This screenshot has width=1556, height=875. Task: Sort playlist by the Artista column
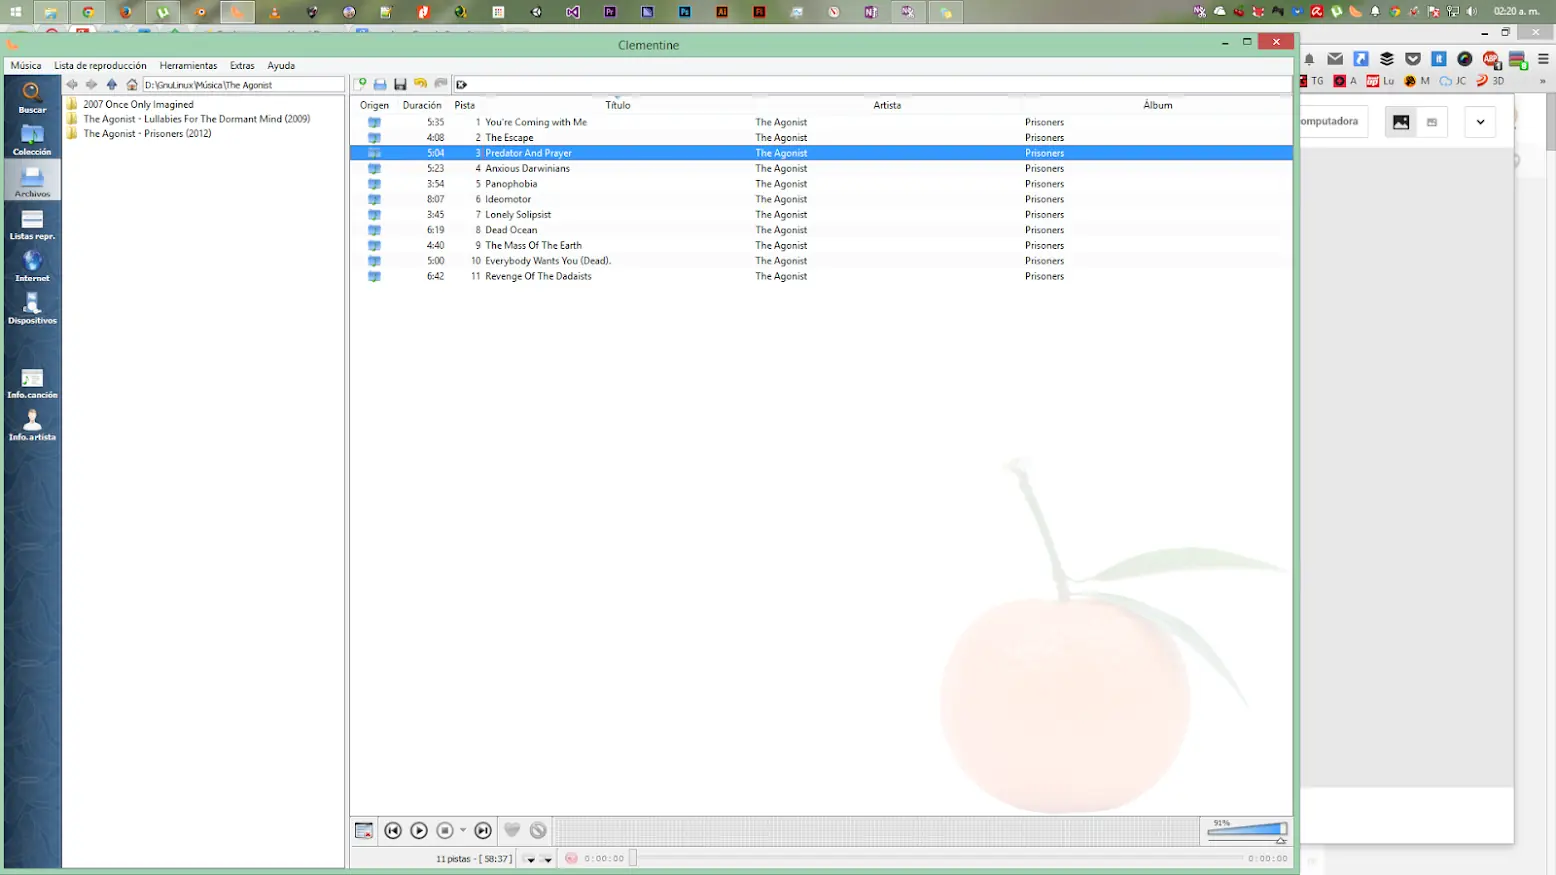coord(887,105)
